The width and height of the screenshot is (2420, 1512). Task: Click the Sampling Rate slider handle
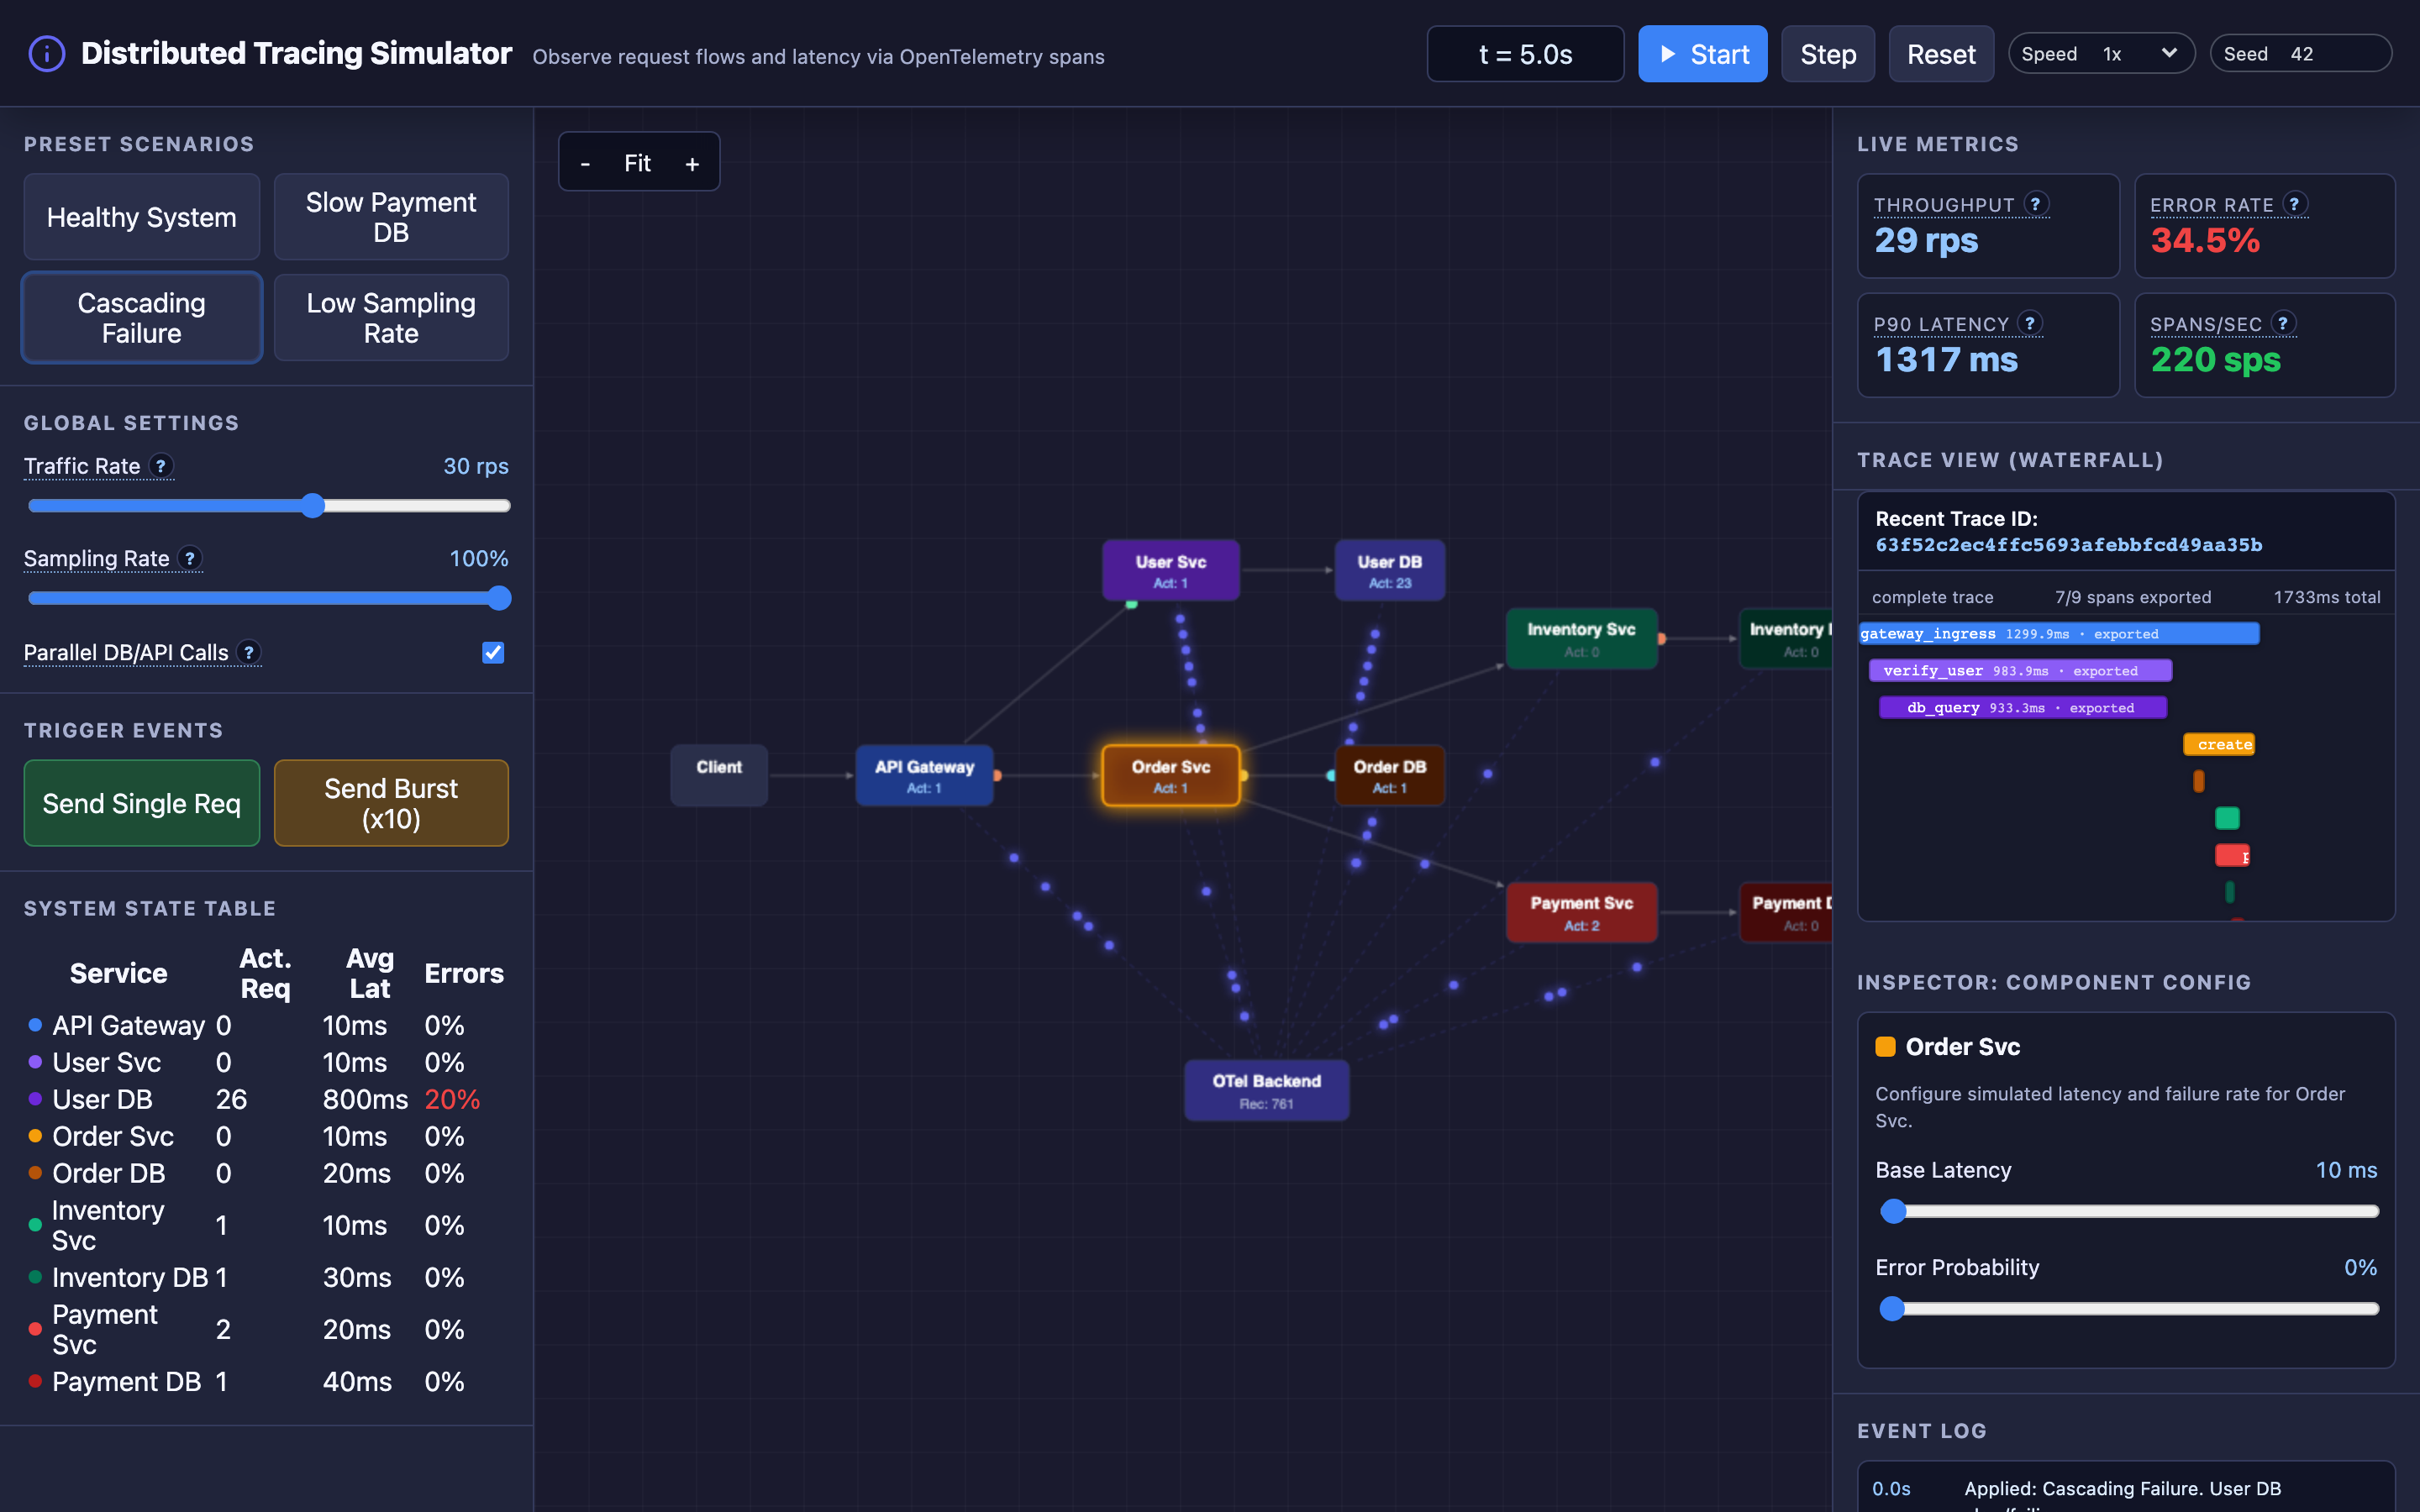pos(500,598)
